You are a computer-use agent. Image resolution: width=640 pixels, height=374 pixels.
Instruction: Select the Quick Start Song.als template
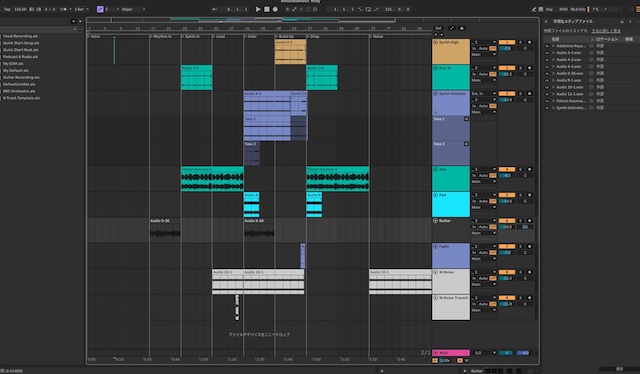(x=21, y=43)
